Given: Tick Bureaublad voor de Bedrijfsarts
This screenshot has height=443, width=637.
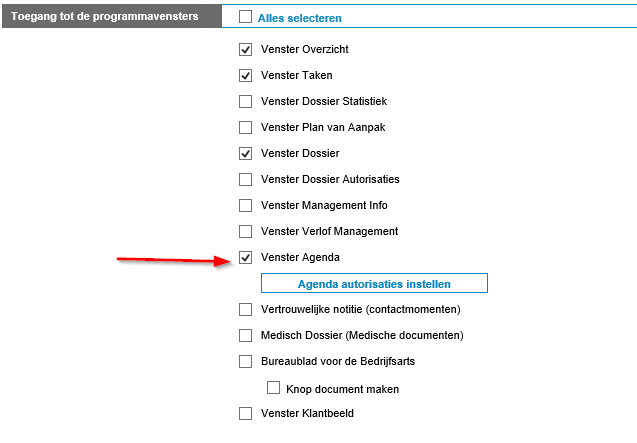Looking at the screenshot, I should click(245, 361).
